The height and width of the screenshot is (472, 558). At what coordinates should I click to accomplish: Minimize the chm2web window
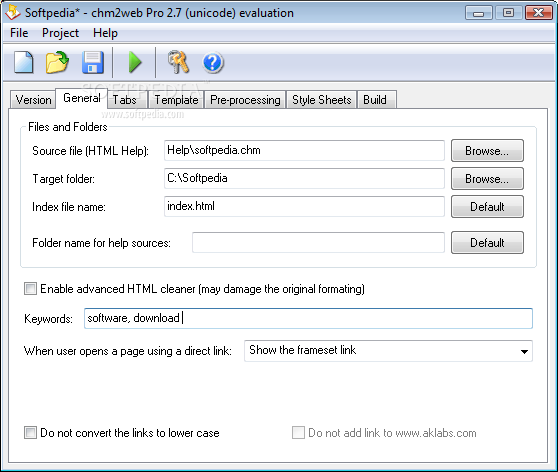[478, 13]
